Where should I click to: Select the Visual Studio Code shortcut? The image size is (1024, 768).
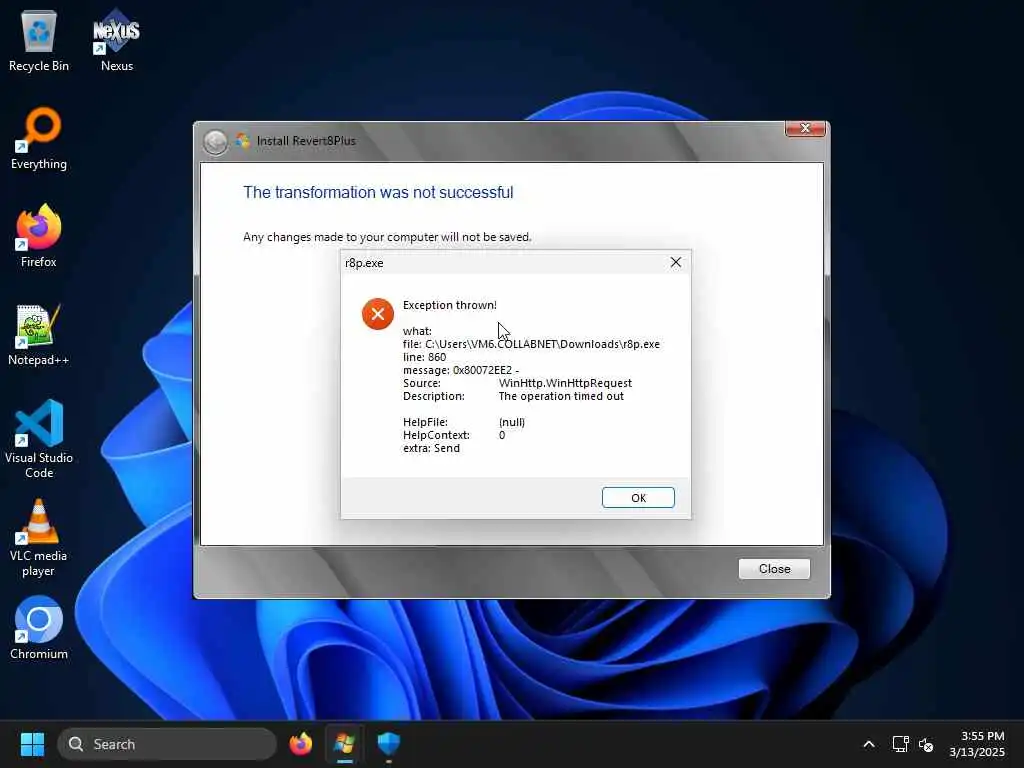(x=39, y=439)
